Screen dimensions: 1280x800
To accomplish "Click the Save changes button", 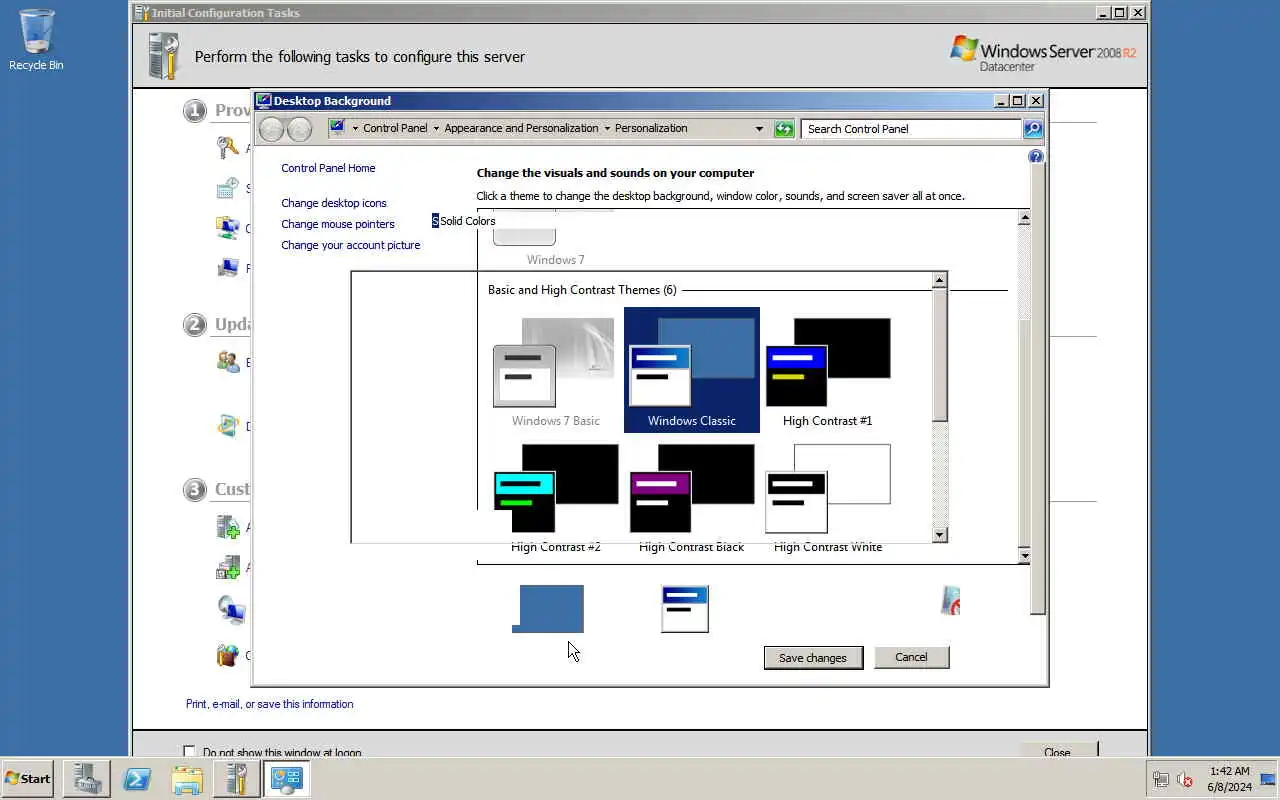I will (813, 657).
